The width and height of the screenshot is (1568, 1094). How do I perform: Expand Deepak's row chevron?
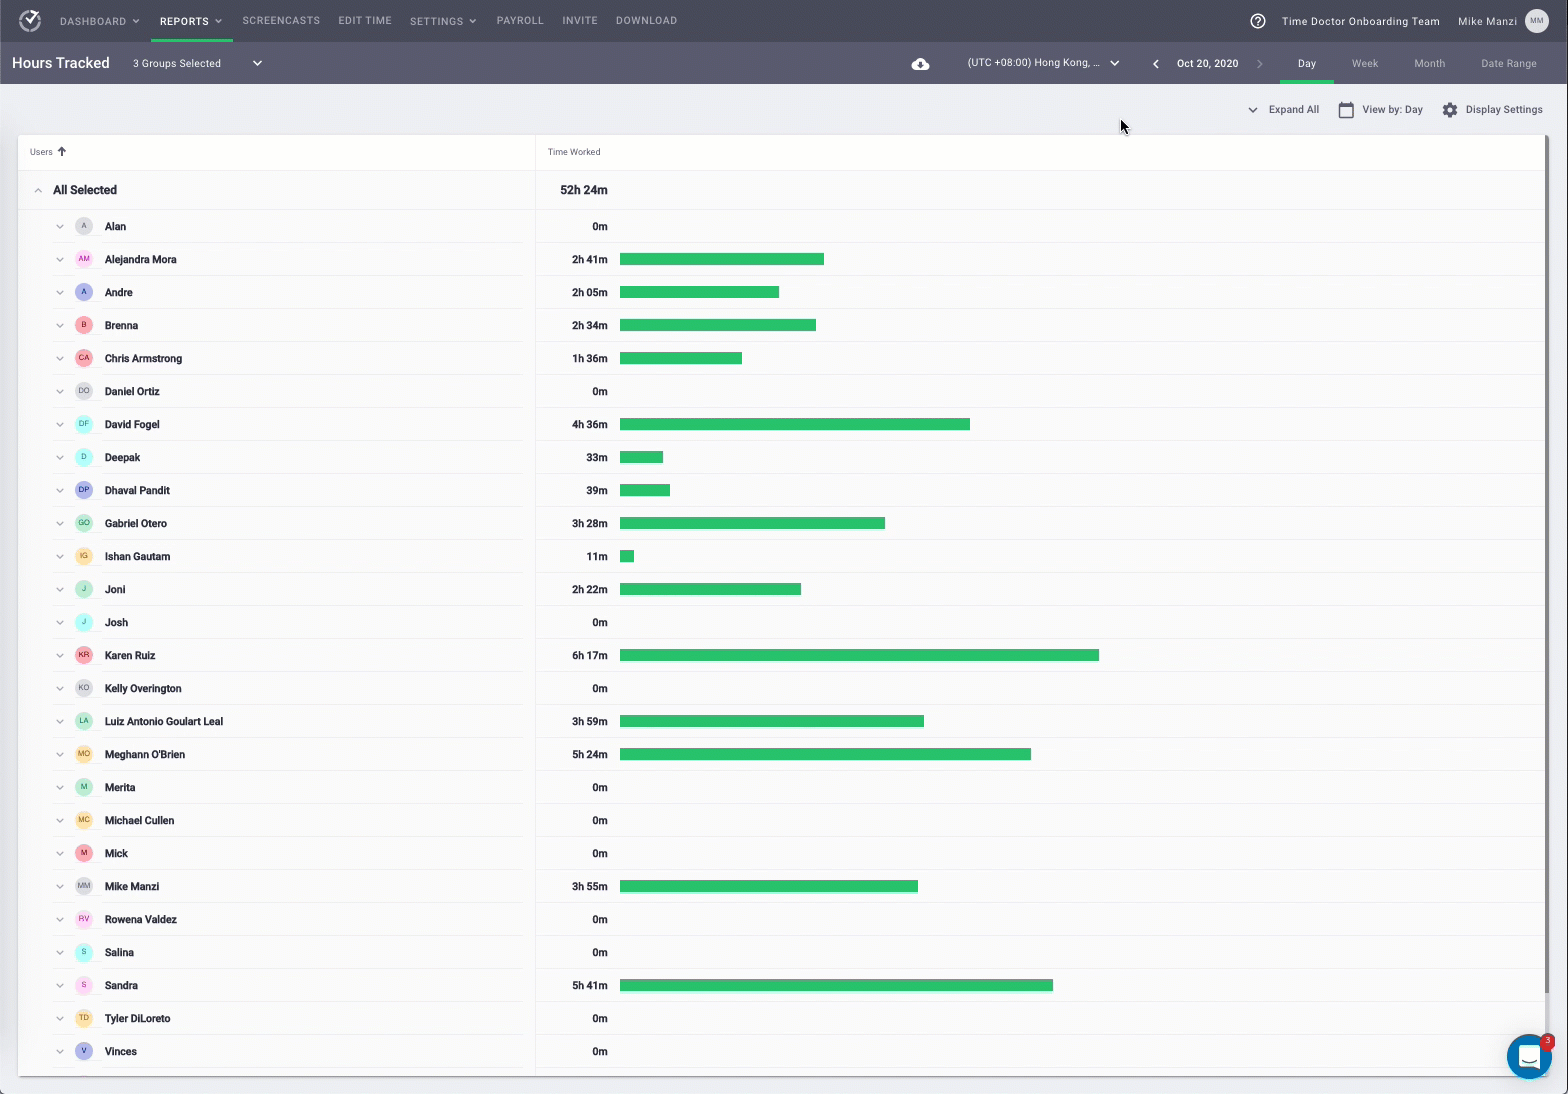pos(60,458)
